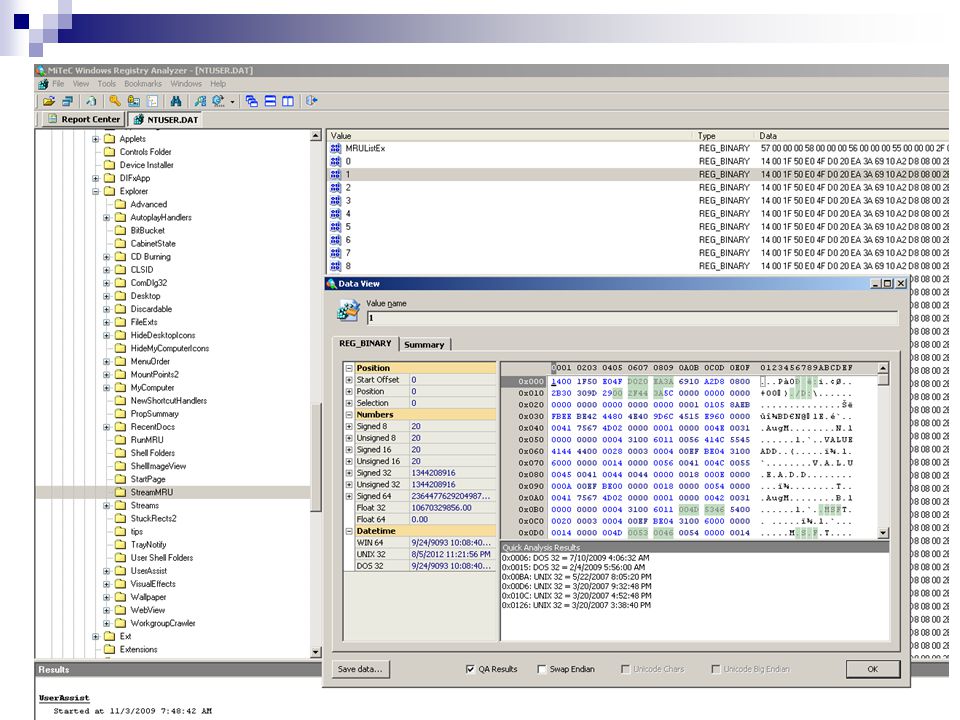Click the app icon left of File menu
The width and height of the screenshot is (960, 720).
pos(43,84)
